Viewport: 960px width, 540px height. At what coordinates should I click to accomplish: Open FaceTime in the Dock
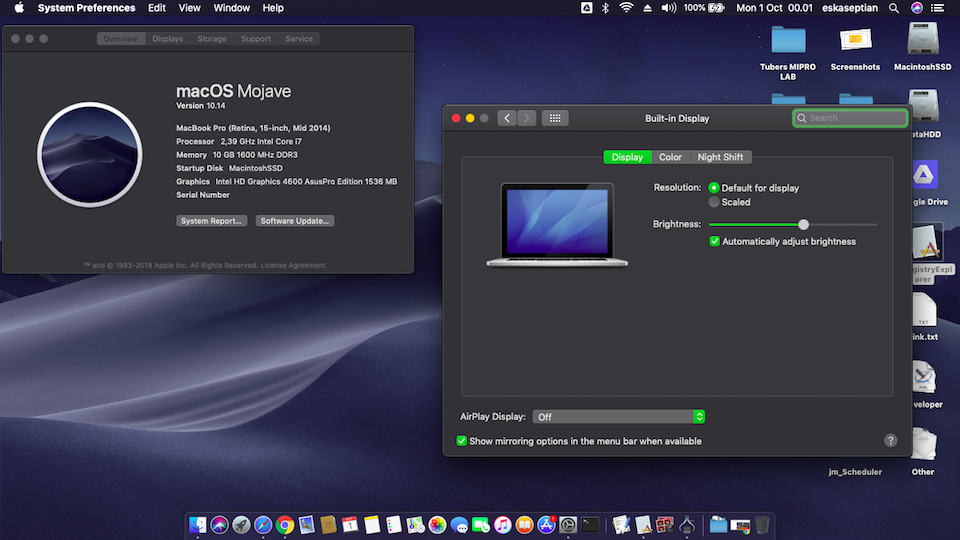[481, 525]
